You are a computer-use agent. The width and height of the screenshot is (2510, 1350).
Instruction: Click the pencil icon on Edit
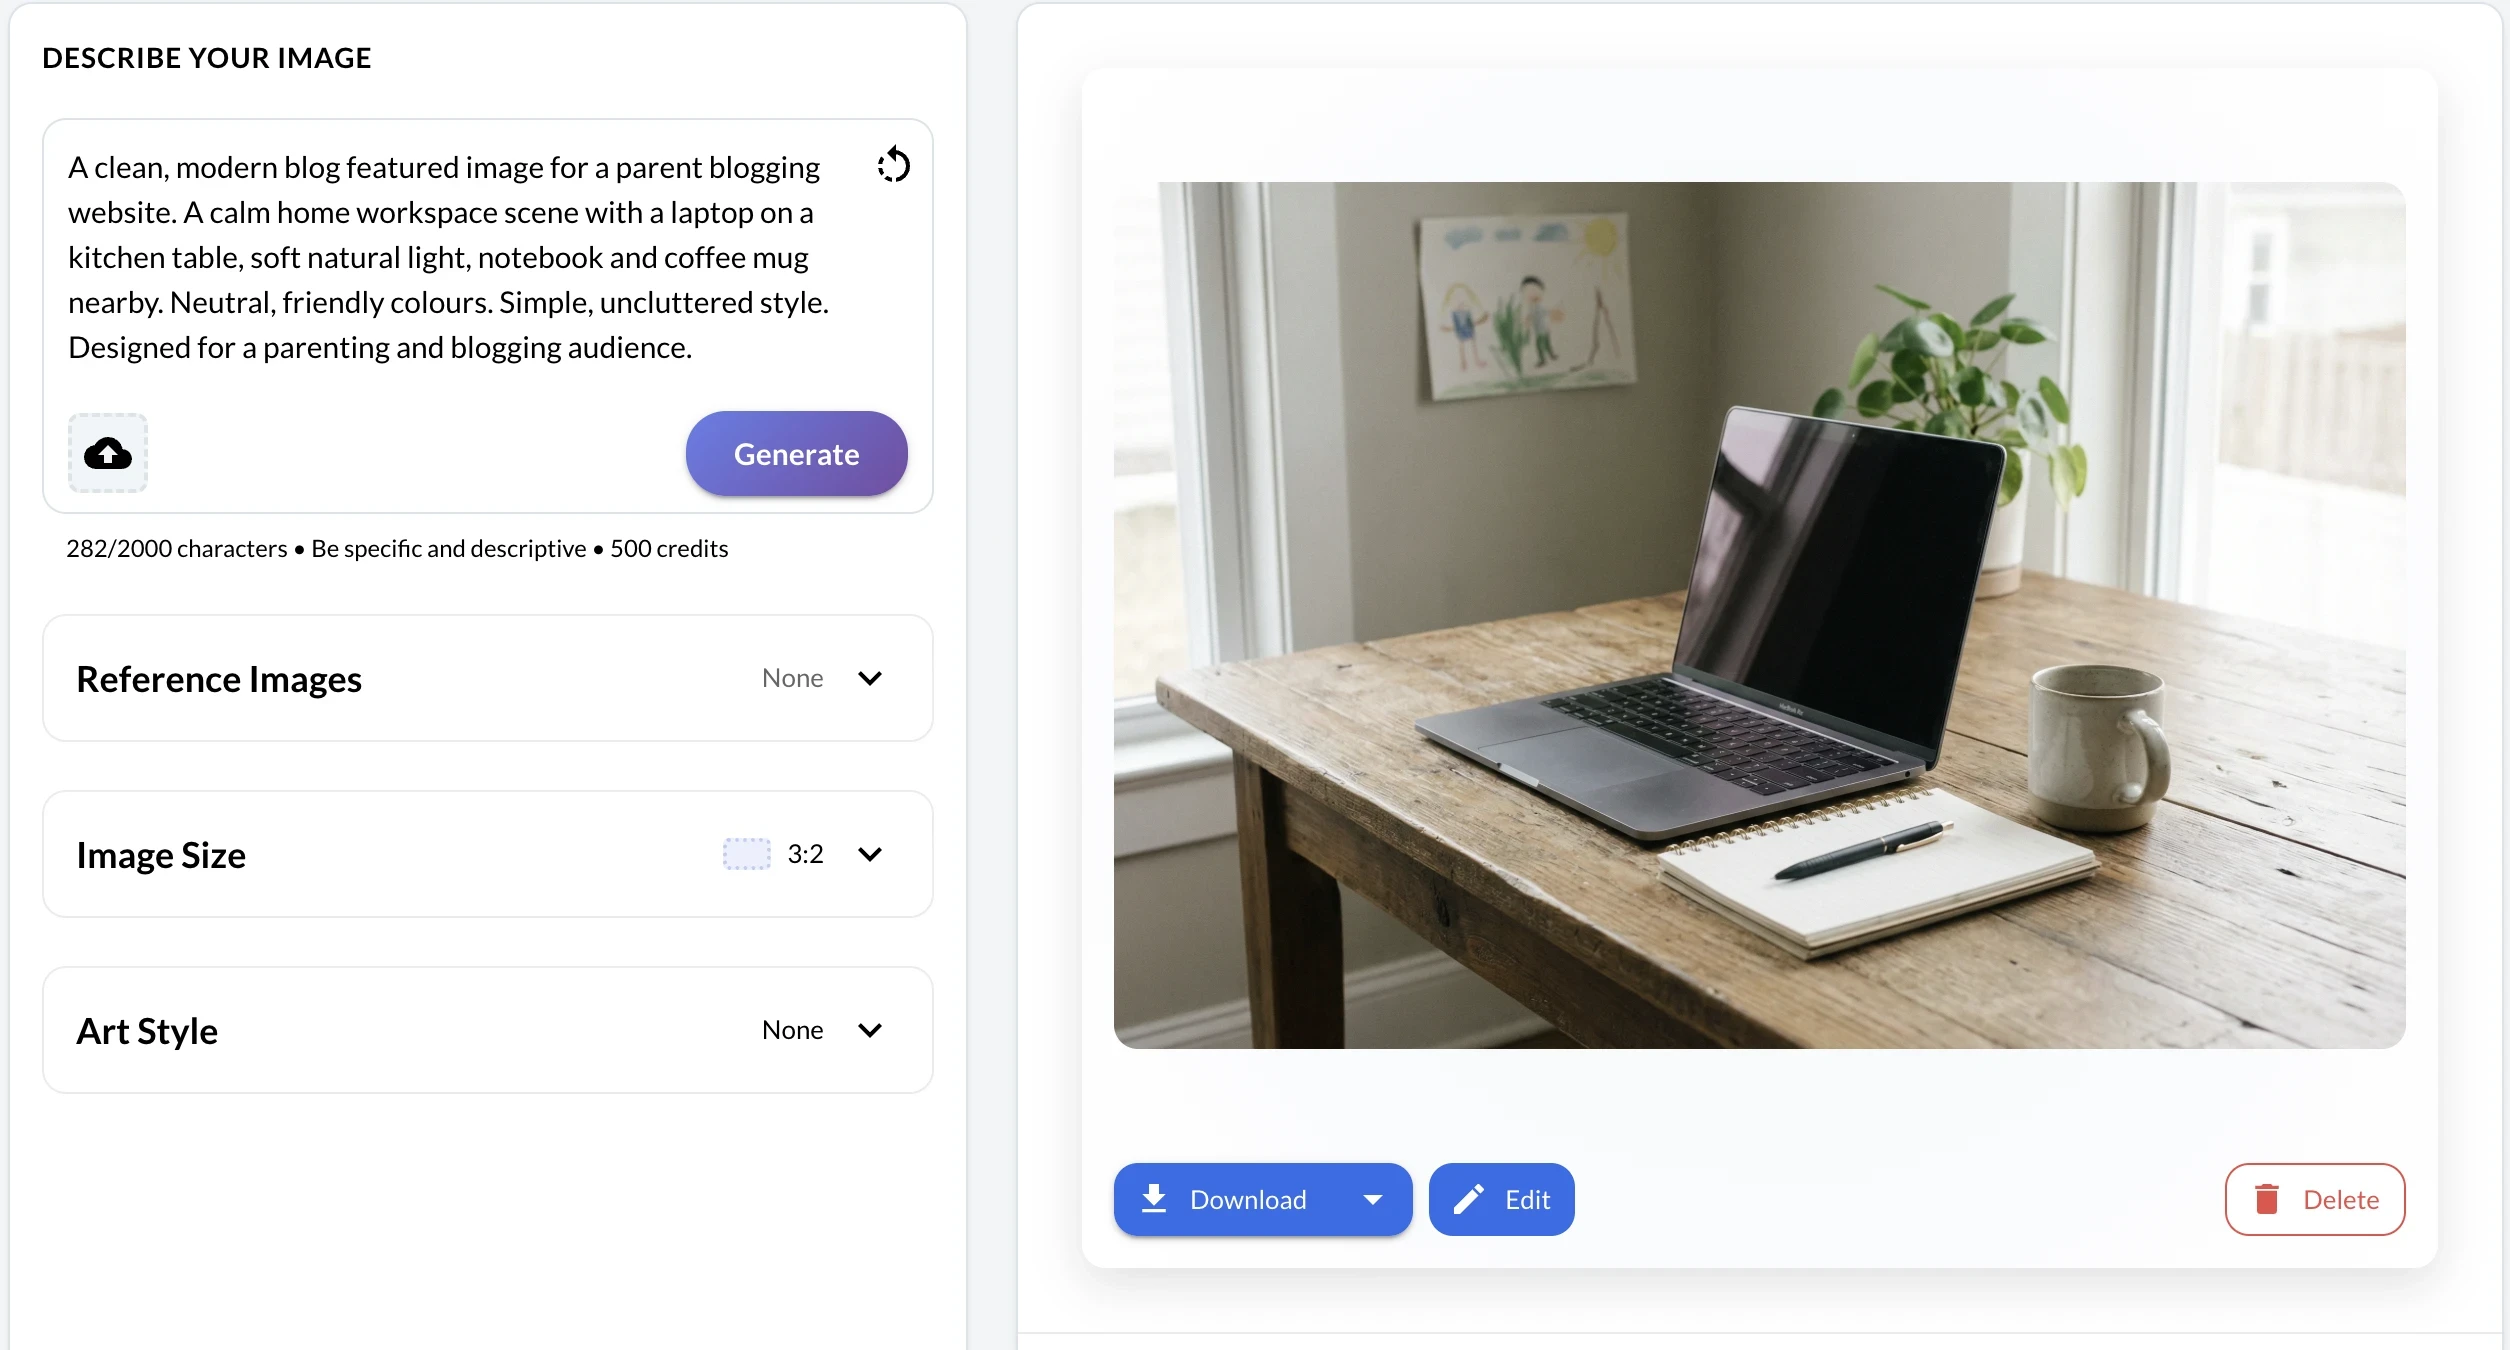1468,1199
